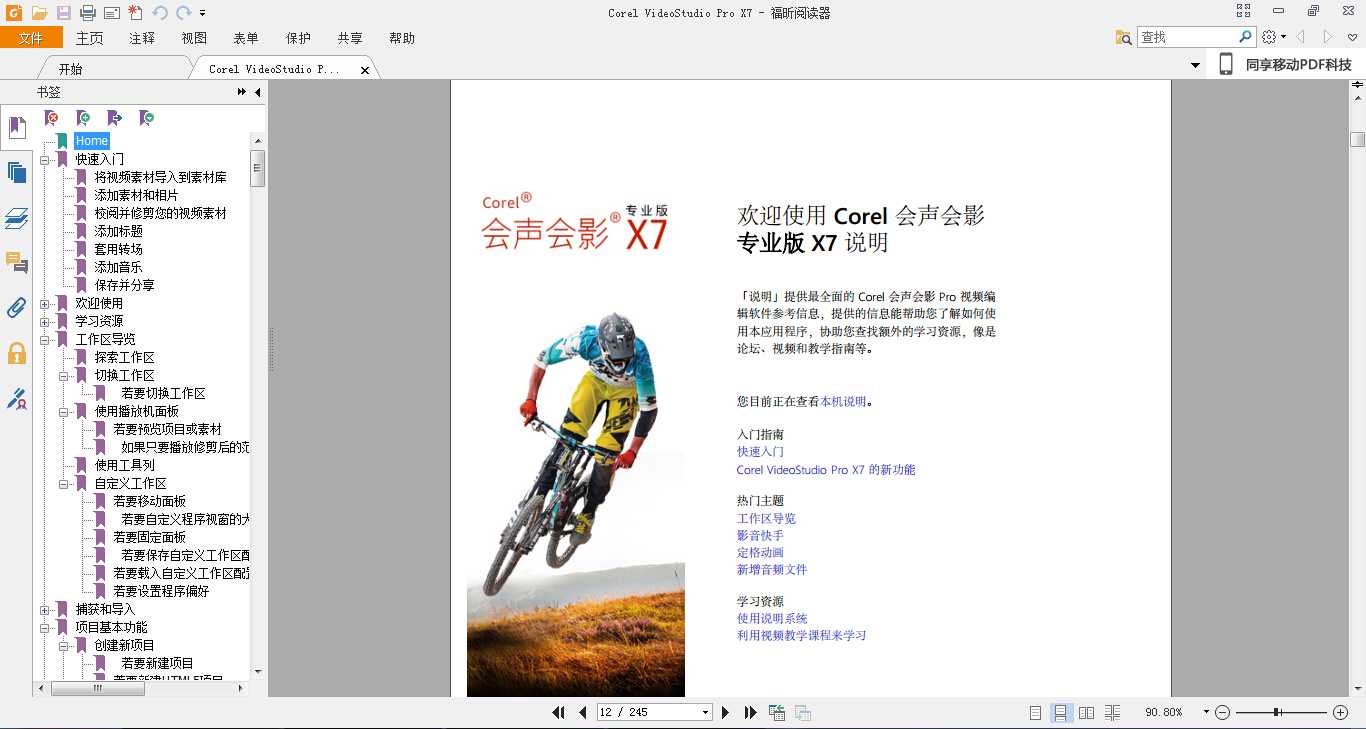
Task: Open the Bookmarks side panel icon
Action: 17,128
